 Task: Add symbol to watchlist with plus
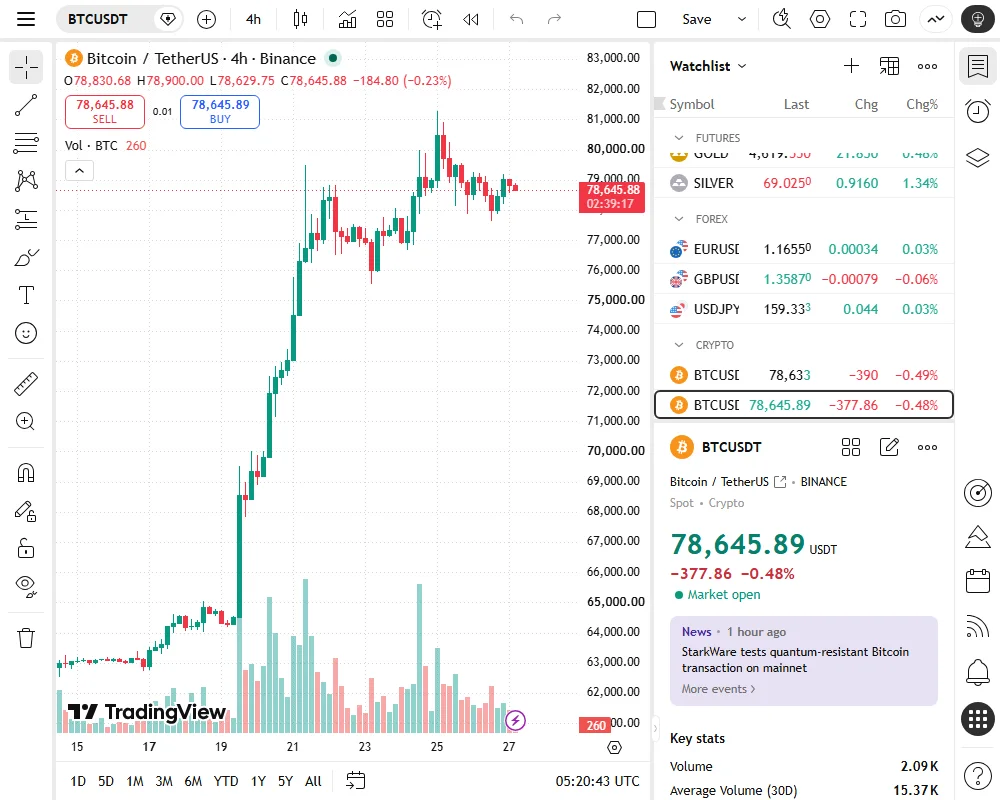(851, 66)
